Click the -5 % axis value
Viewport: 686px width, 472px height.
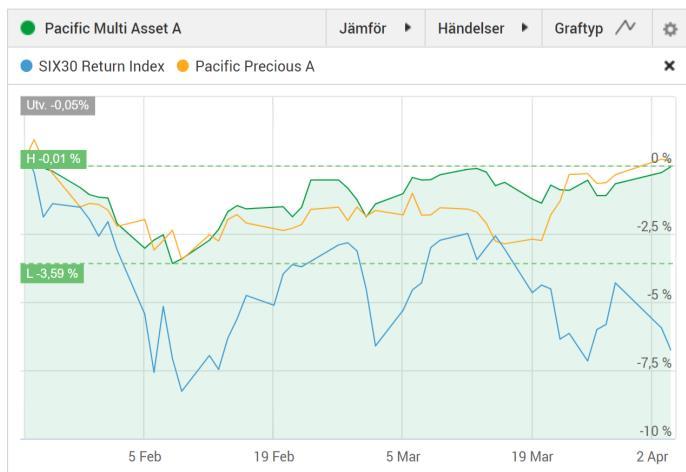tap(659, 295)
